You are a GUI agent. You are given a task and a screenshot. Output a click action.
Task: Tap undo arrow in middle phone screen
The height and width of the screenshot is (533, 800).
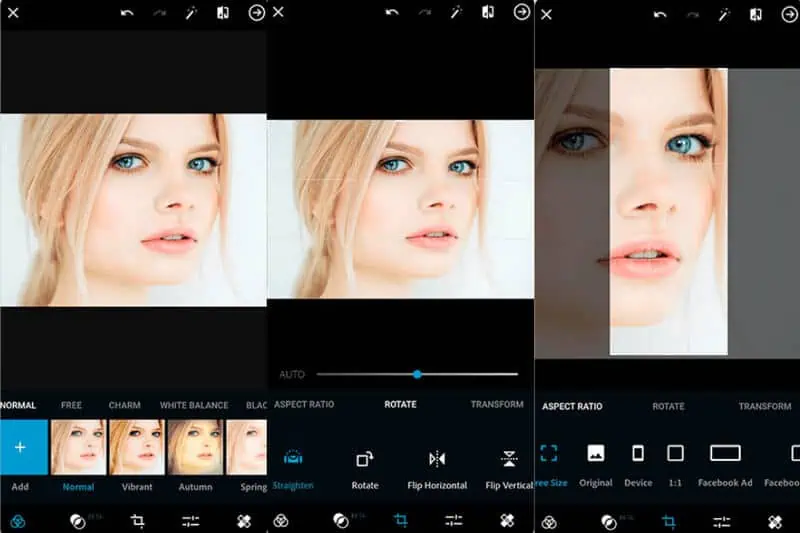click(392, 12)
